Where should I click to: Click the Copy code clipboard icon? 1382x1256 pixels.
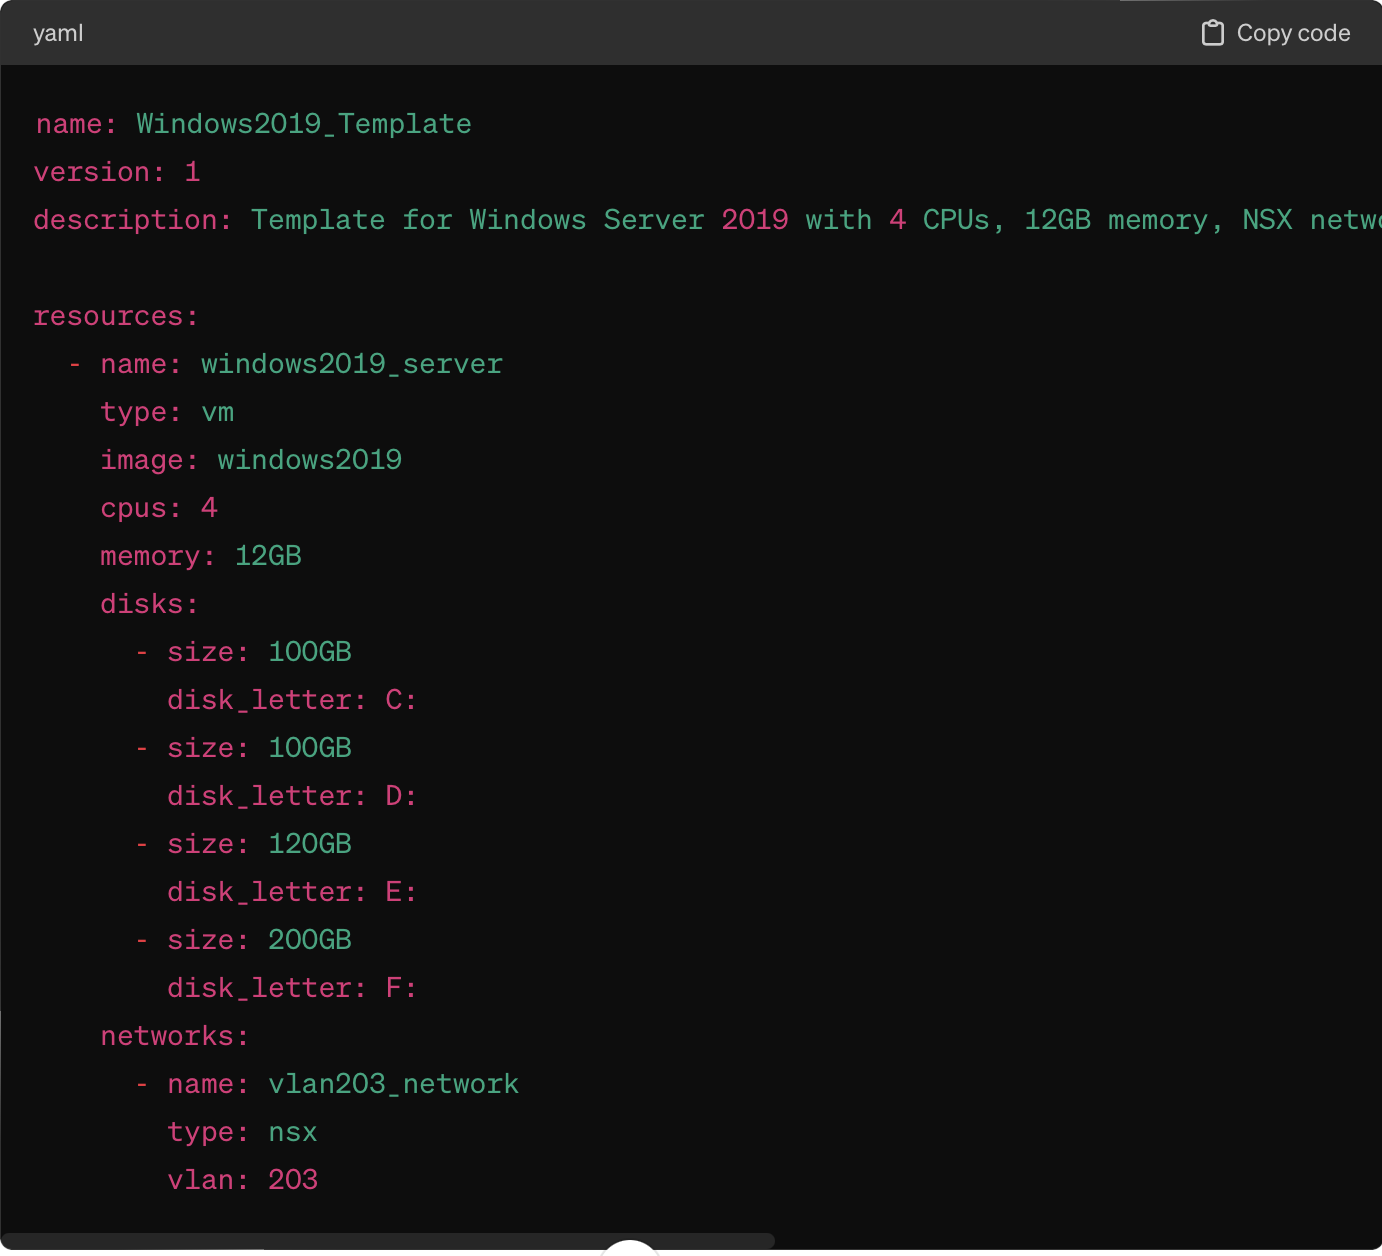pos(1212,33)
